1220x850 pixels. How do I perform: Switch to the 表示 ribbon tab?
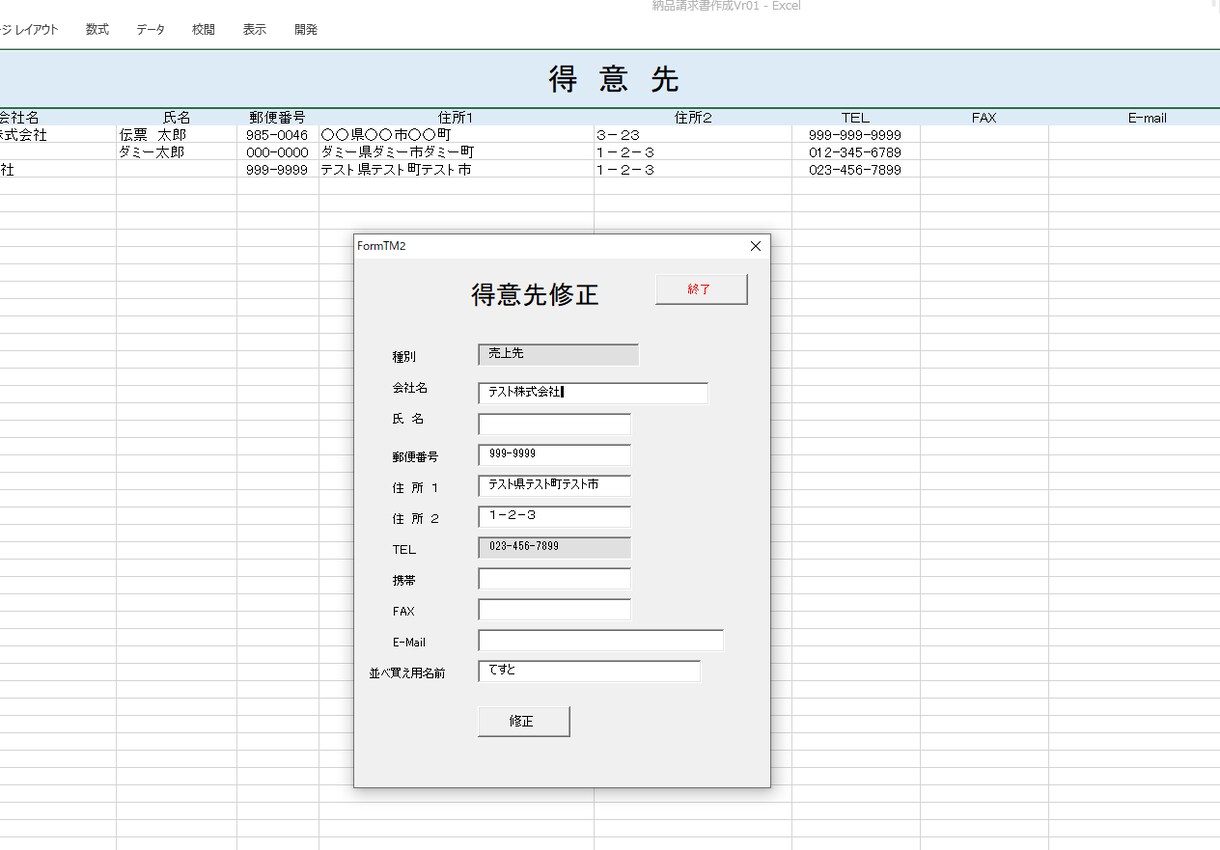pyautogui.click(x=255, y=30)
